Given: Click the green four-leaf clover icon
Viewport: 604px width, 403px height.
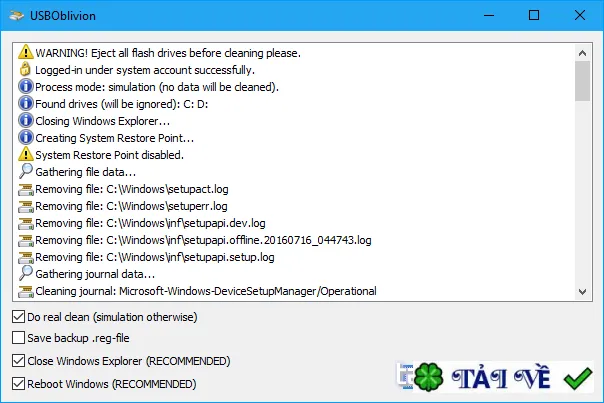Looking at the screenshot, I should [x=428, y=377].
